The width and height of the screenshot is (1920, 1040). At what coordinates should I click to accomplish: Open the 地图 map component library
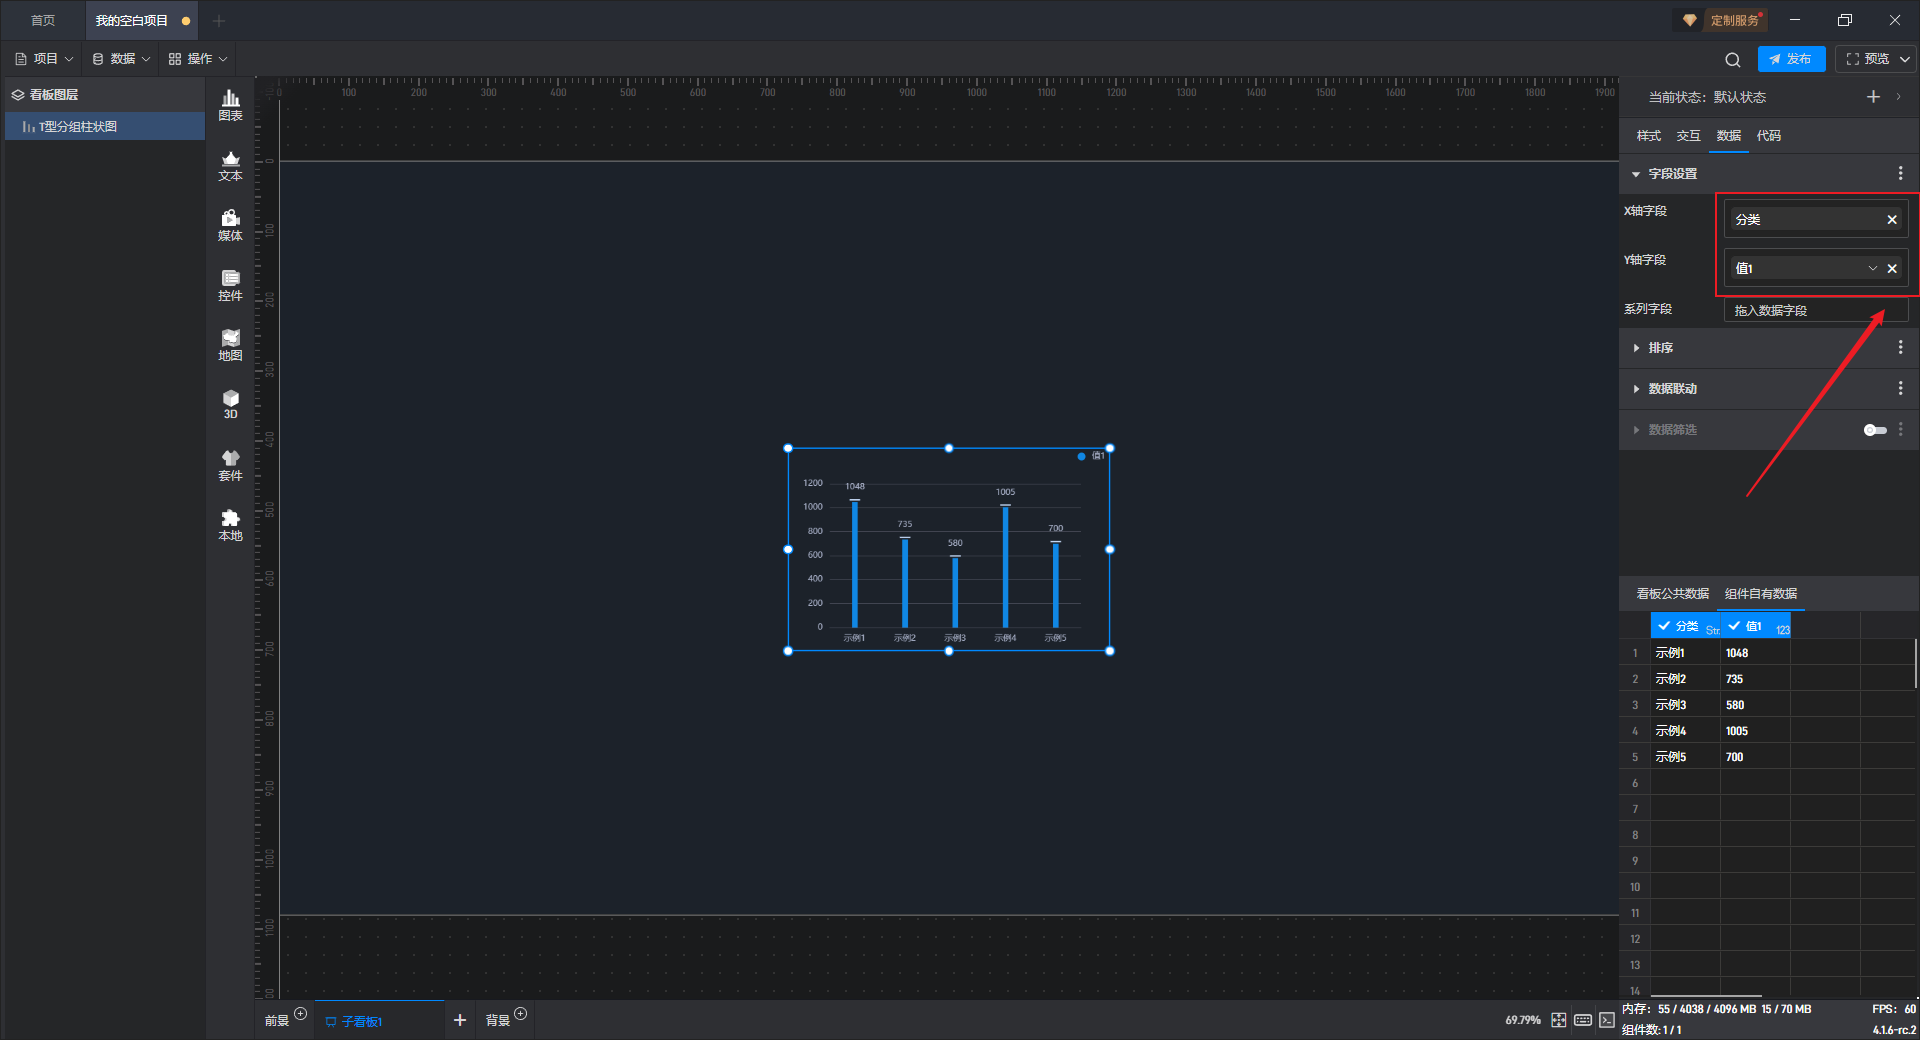tap(230, 345)
